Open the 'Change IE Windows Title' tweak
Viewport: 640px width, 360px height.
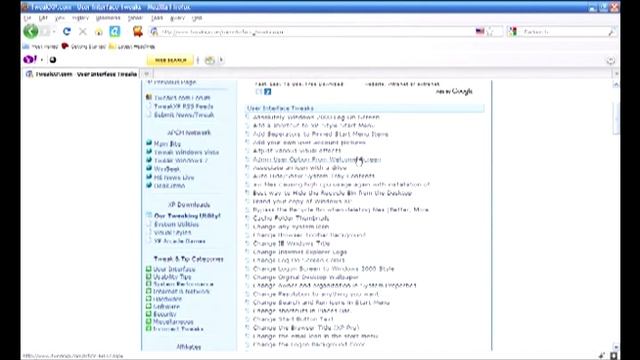coord(291,243)
